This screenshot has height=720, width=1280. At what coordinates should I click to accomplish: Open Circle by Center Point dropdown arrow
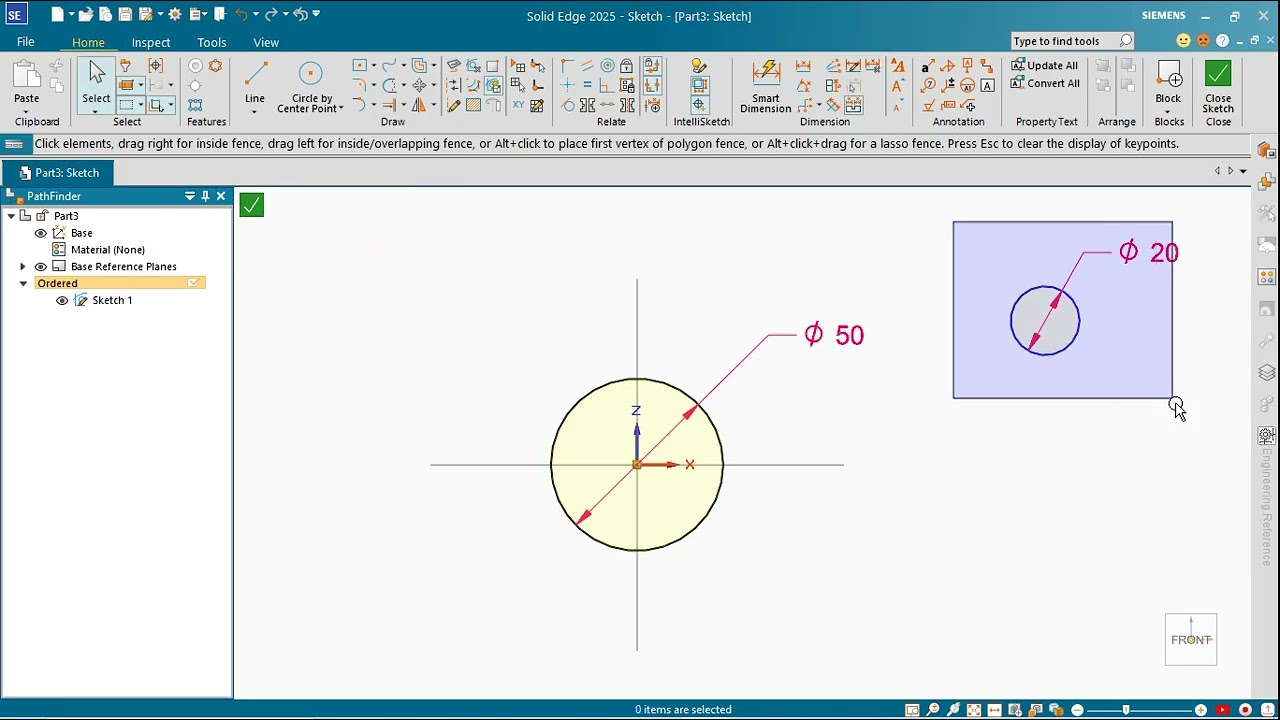(x=341, y=109)
